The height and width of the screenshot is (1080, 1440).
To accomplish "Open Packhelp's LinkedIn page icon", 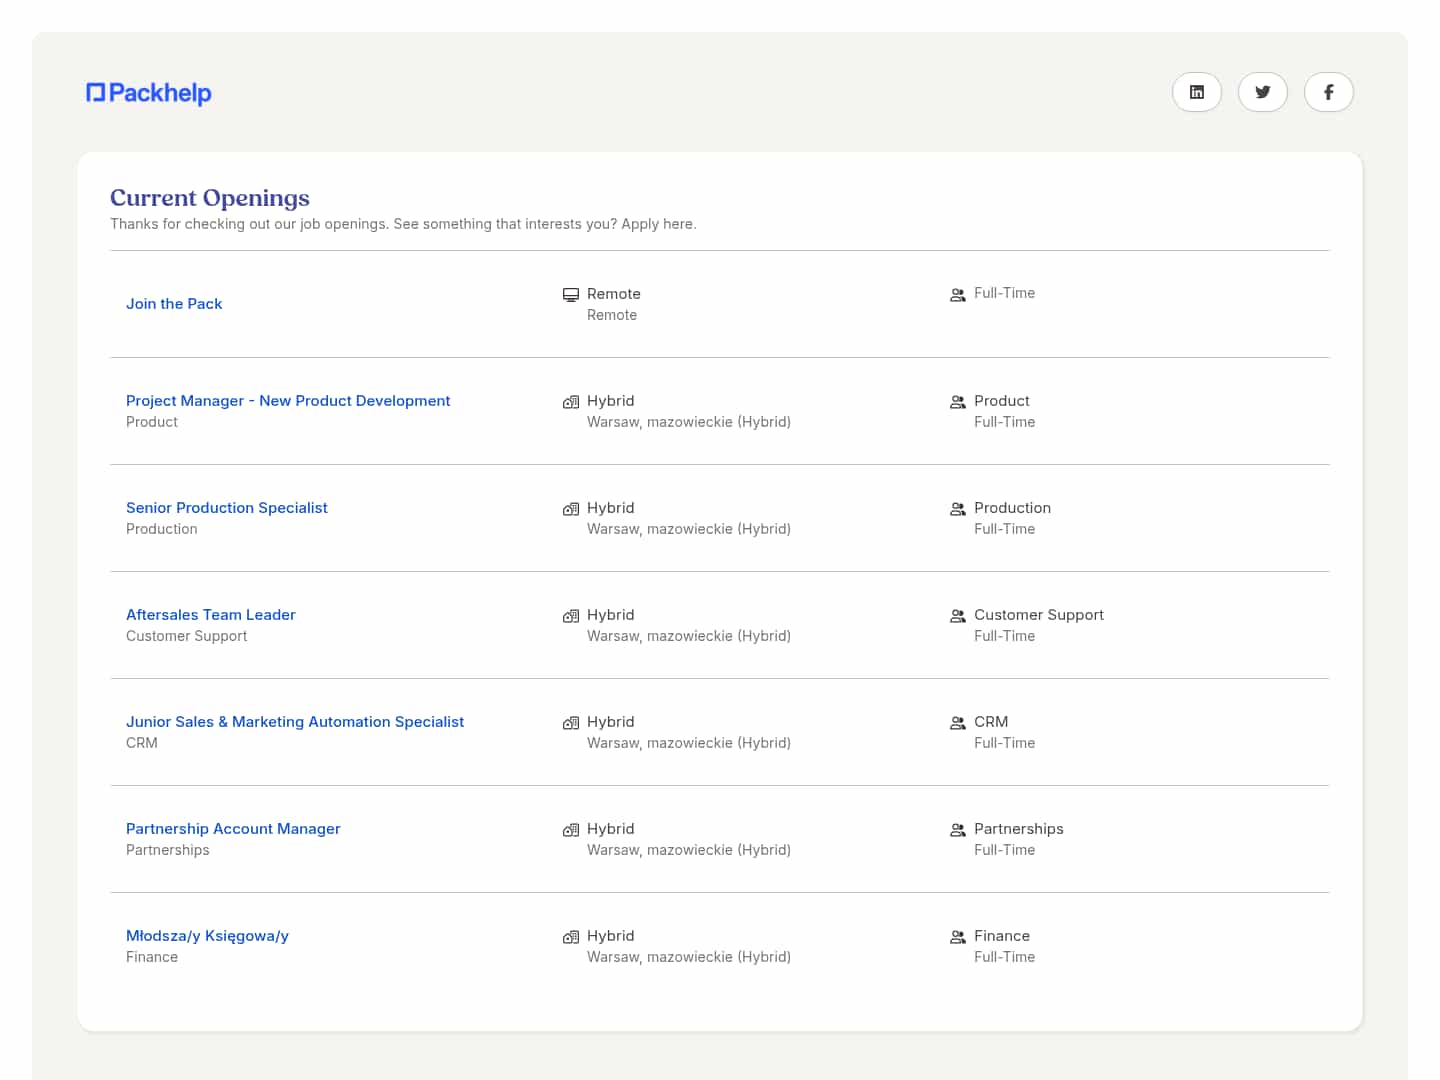I will pyautogui.click(x=1196, y=92).
